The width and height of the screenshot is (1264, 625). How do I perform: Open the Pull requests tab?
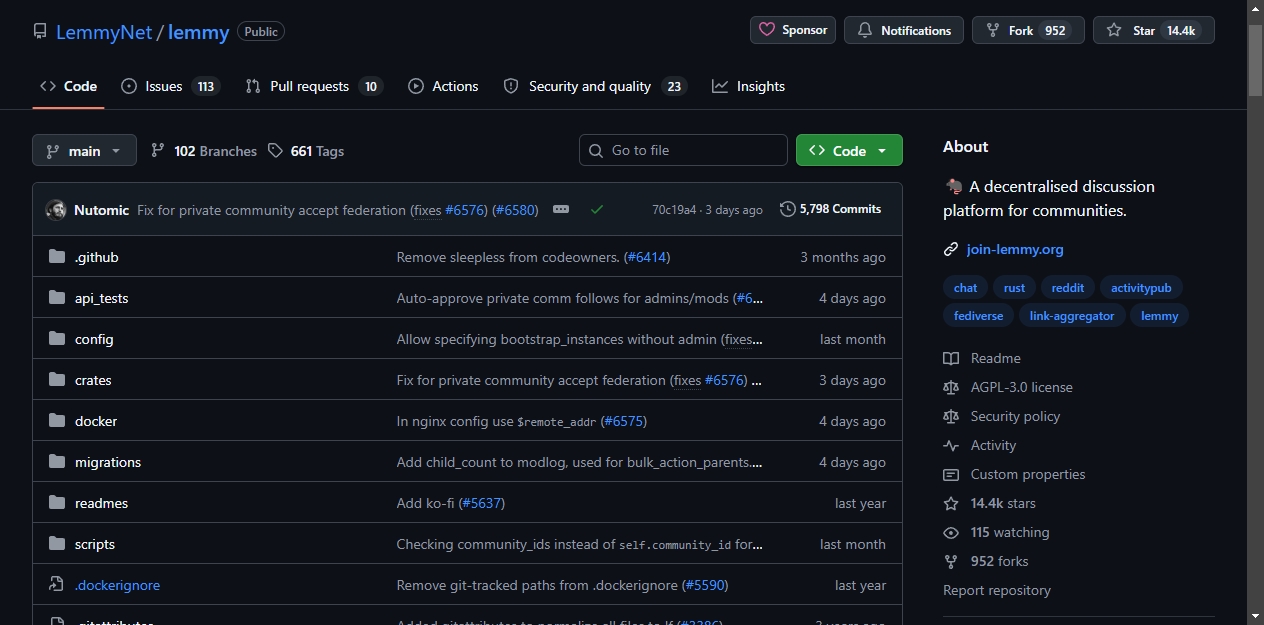pos(314,86)
